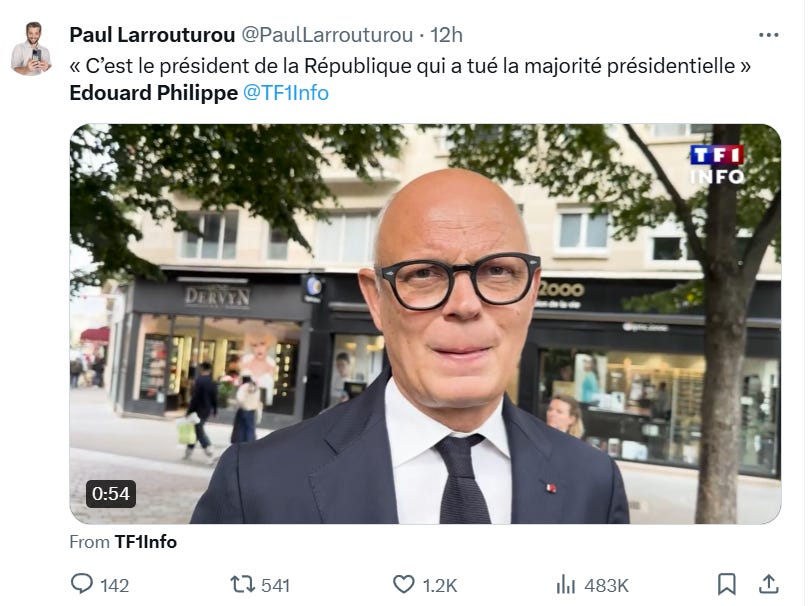
Task: Click the 483K views count
Action: [x=606, y=585]
